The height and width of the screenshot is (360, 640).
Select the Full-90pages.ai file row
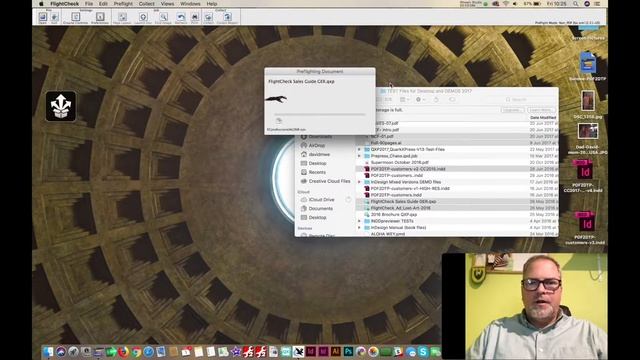[457, 143]
